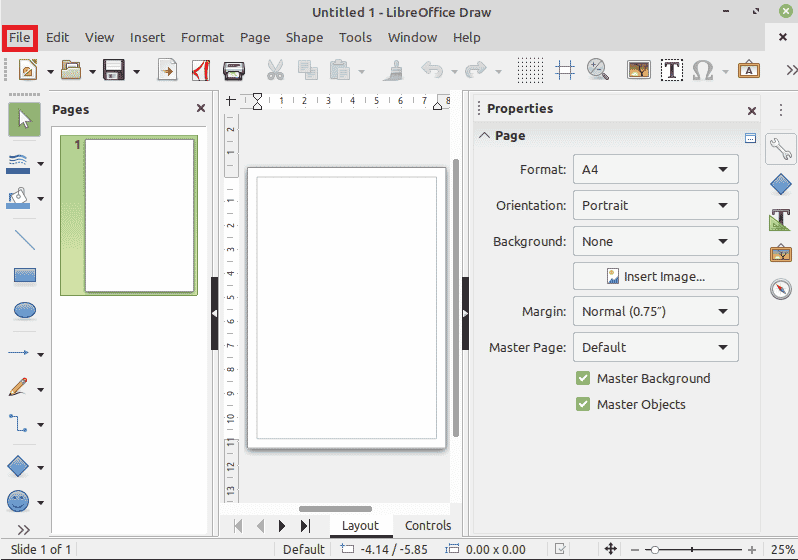Click the zoom slider handle
The height and width of the screenshot is (560, 798).
(655, 550)
